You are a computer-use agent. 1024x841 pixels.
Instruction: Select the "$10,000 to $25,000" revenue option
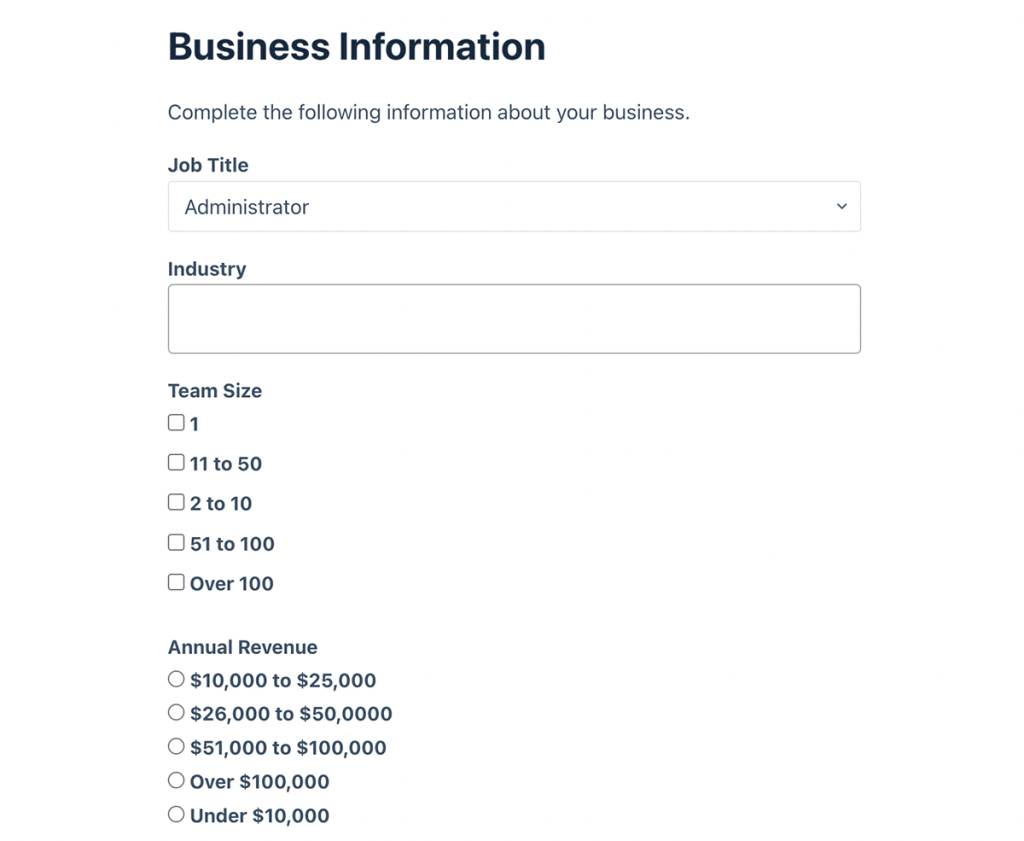(x=176, y=678)
